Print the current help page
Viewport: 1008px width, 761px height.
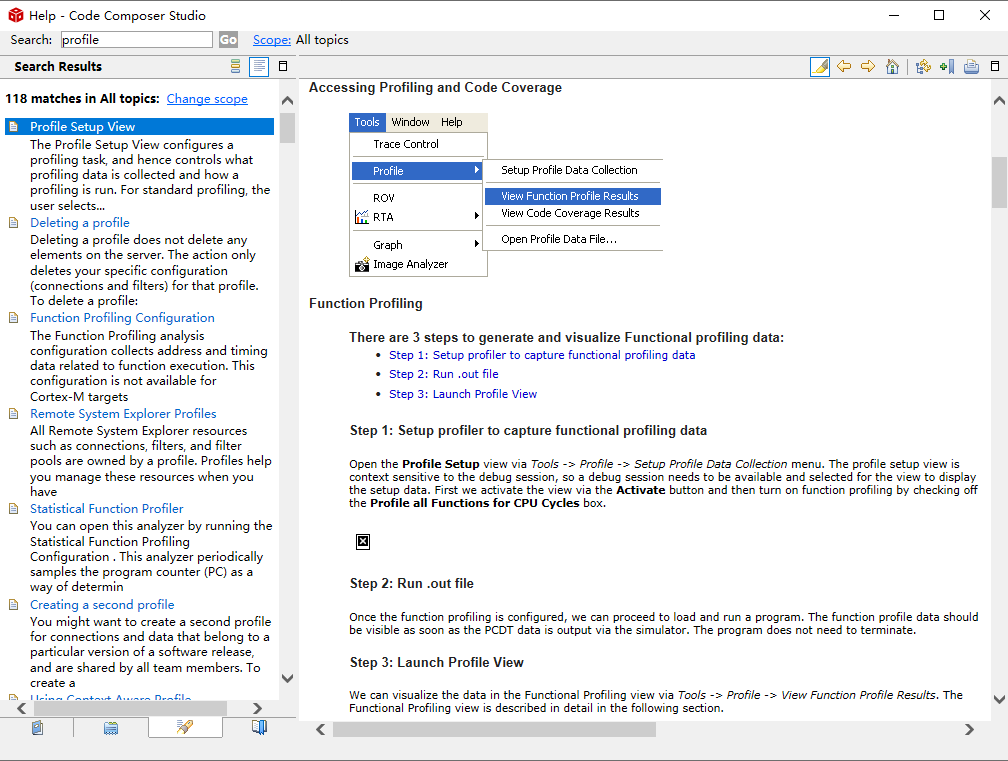971,66
